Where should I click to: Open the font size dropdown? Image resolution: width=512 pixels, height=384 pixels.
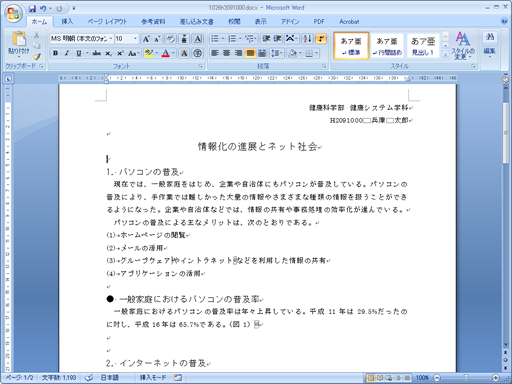(x=135, y=39)
